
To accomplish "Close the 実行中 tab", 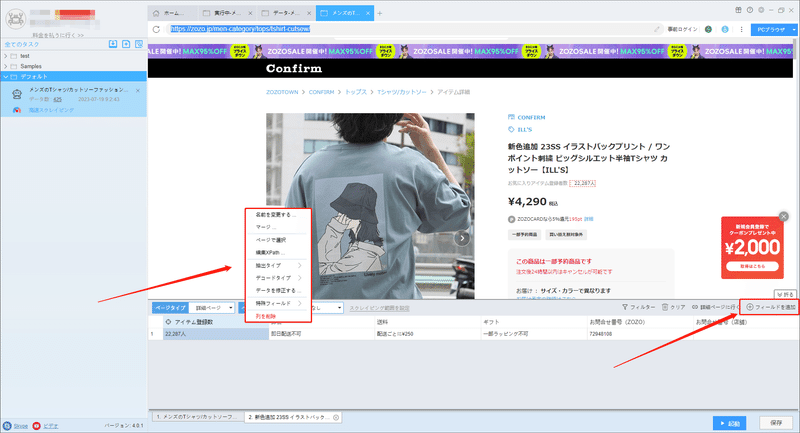I will 250,13.
